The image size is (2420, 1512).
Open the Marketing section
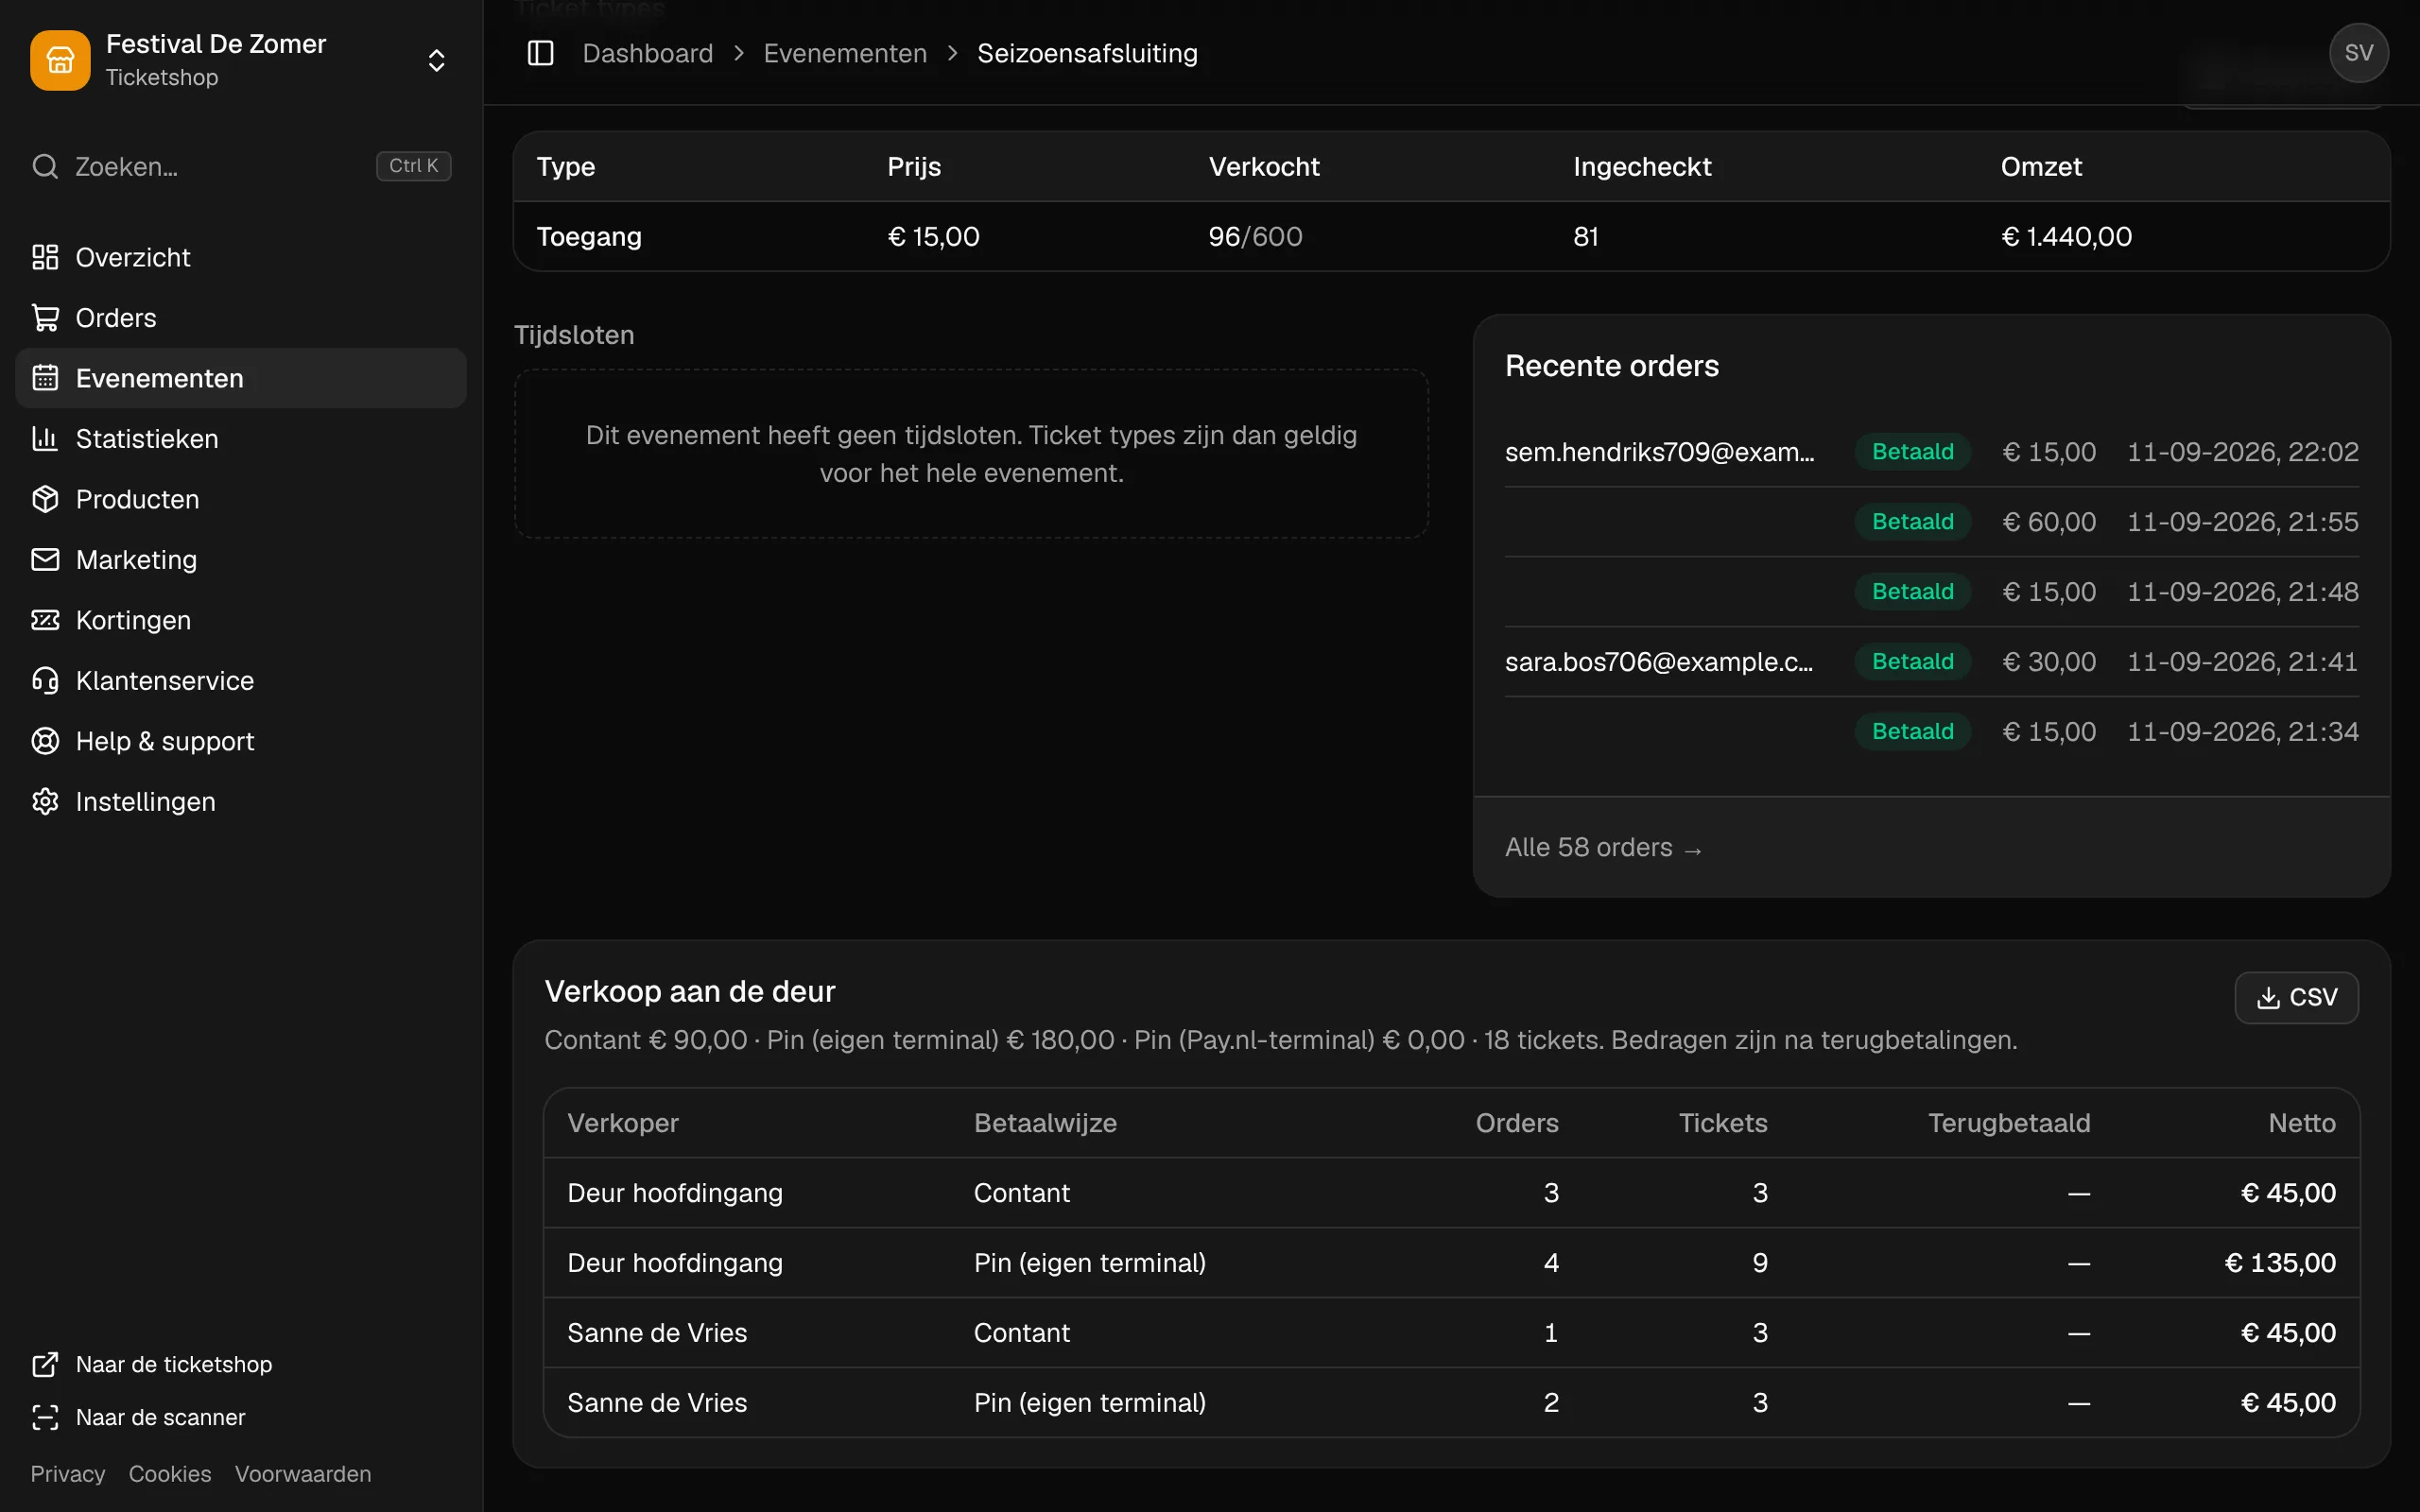[241, 560]
